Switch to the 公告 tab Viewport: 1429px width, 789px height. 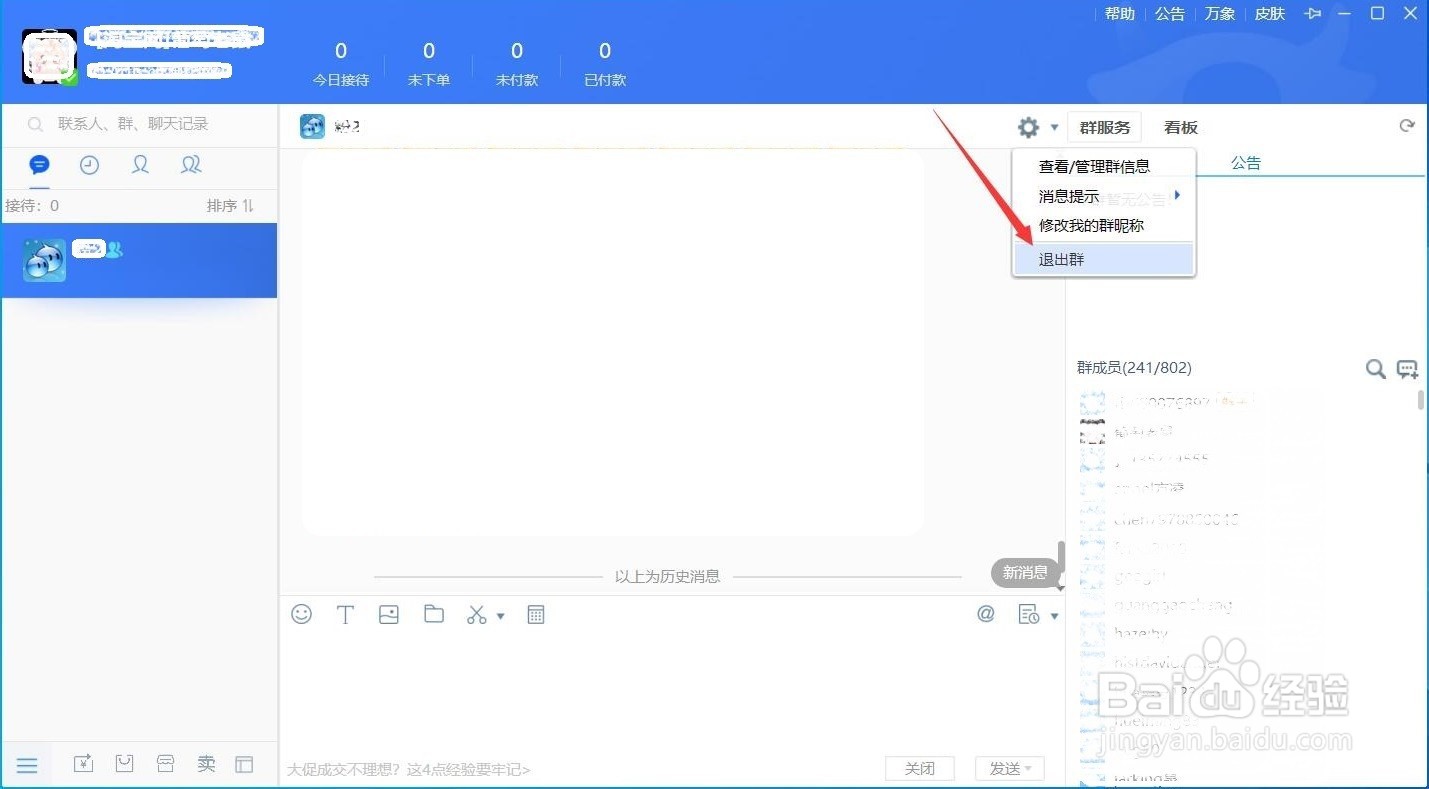pyautogui.click(x=1246, y=162)
